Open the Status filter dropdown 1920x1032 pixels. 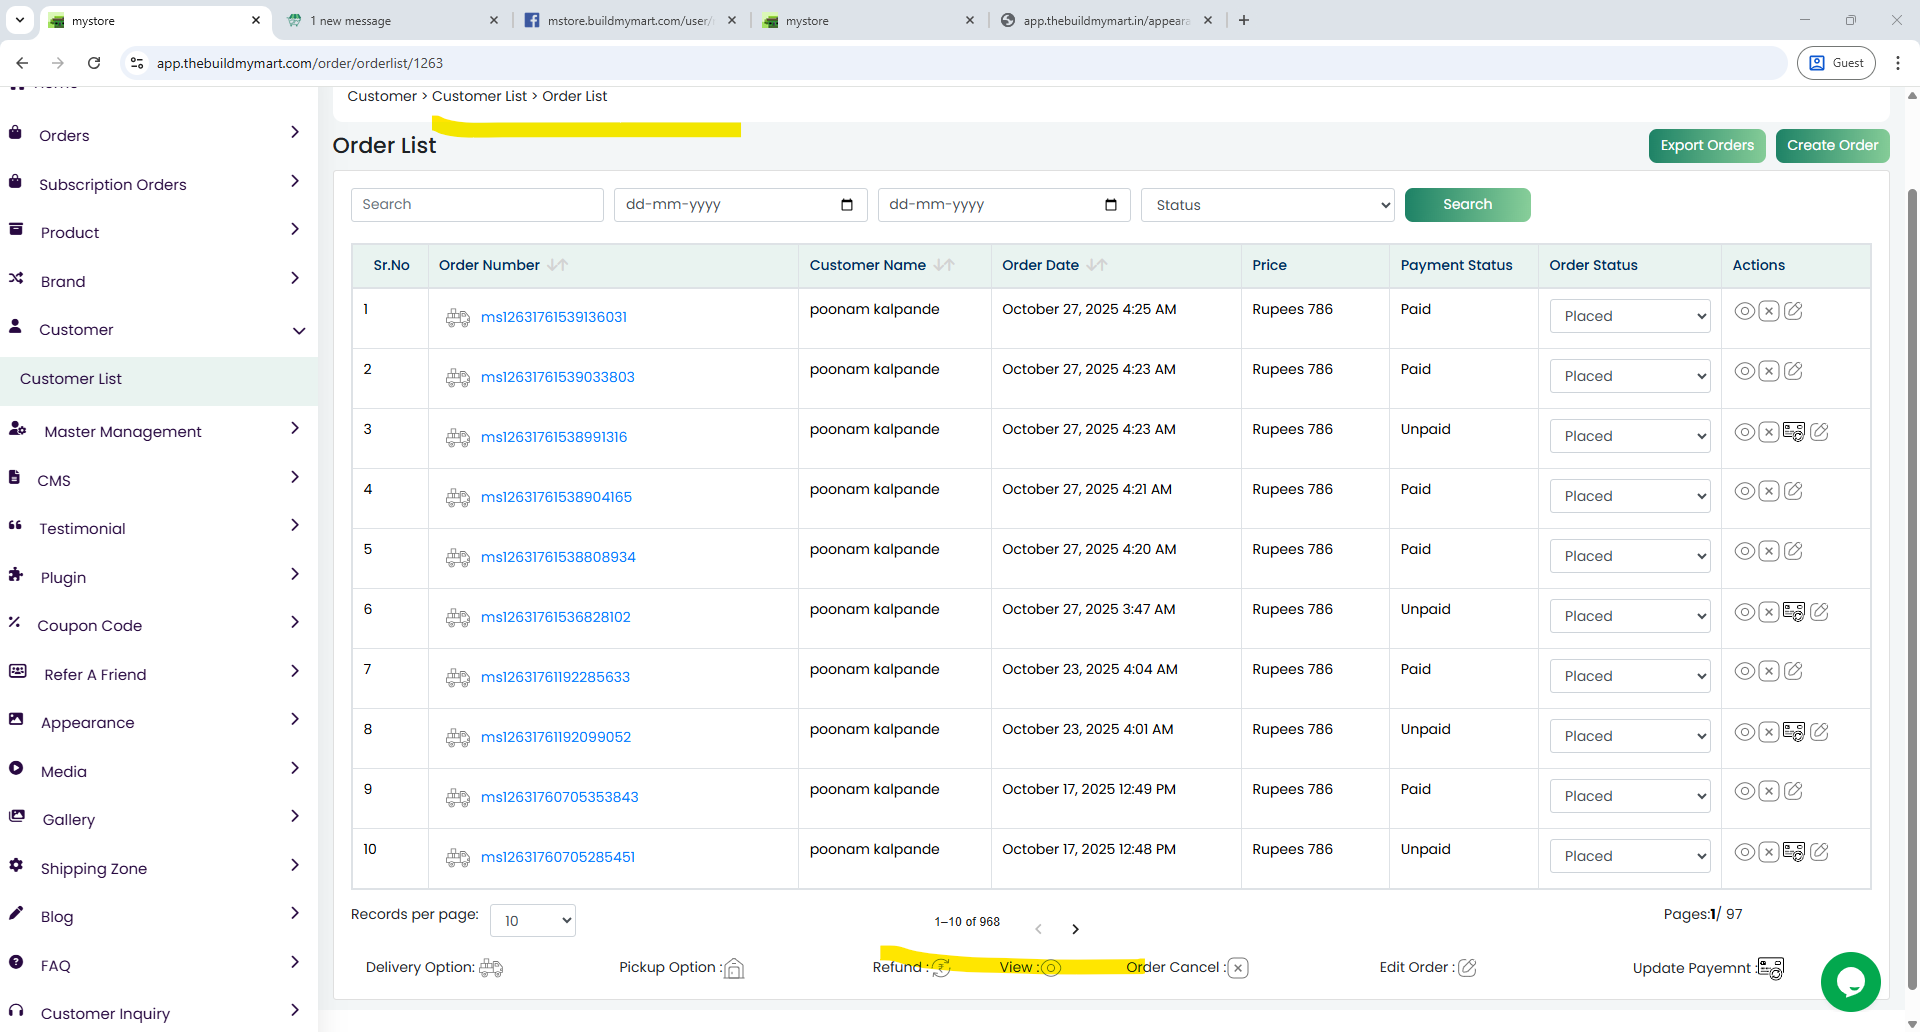[1268, 205]
